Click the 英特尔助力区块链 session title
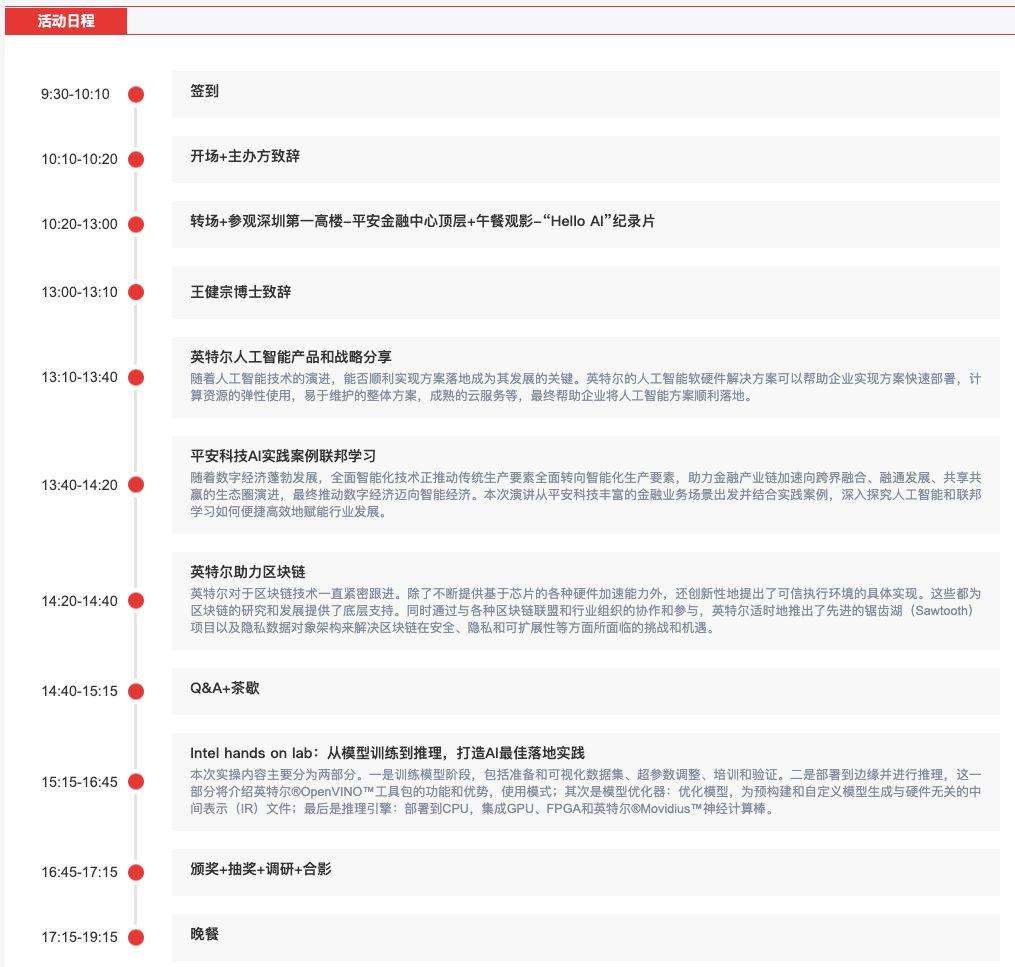1015x967 pixels. coord(248,572)
